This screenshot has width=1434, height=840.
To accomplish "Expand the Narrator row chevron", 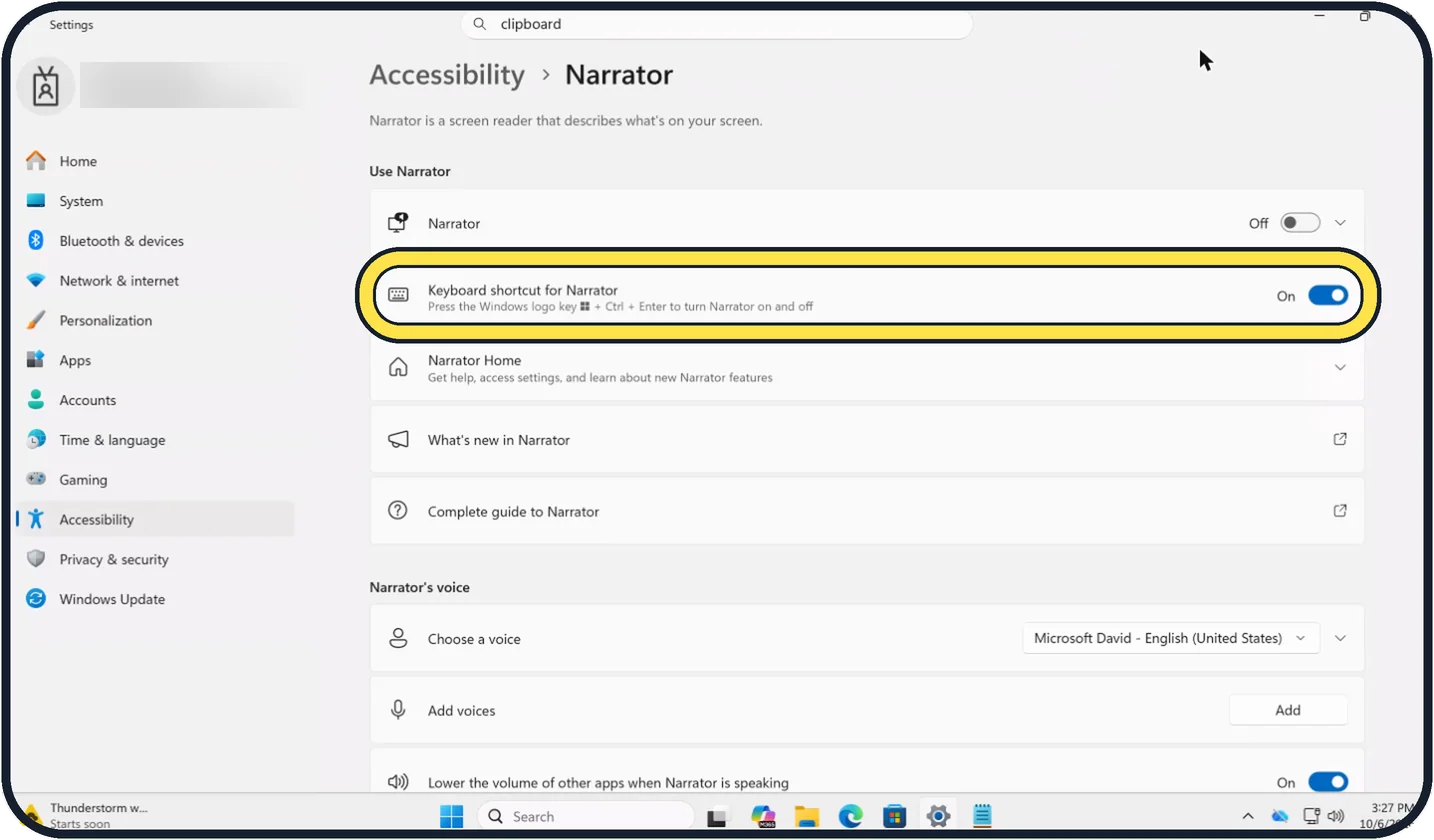I will [1341, 223].
